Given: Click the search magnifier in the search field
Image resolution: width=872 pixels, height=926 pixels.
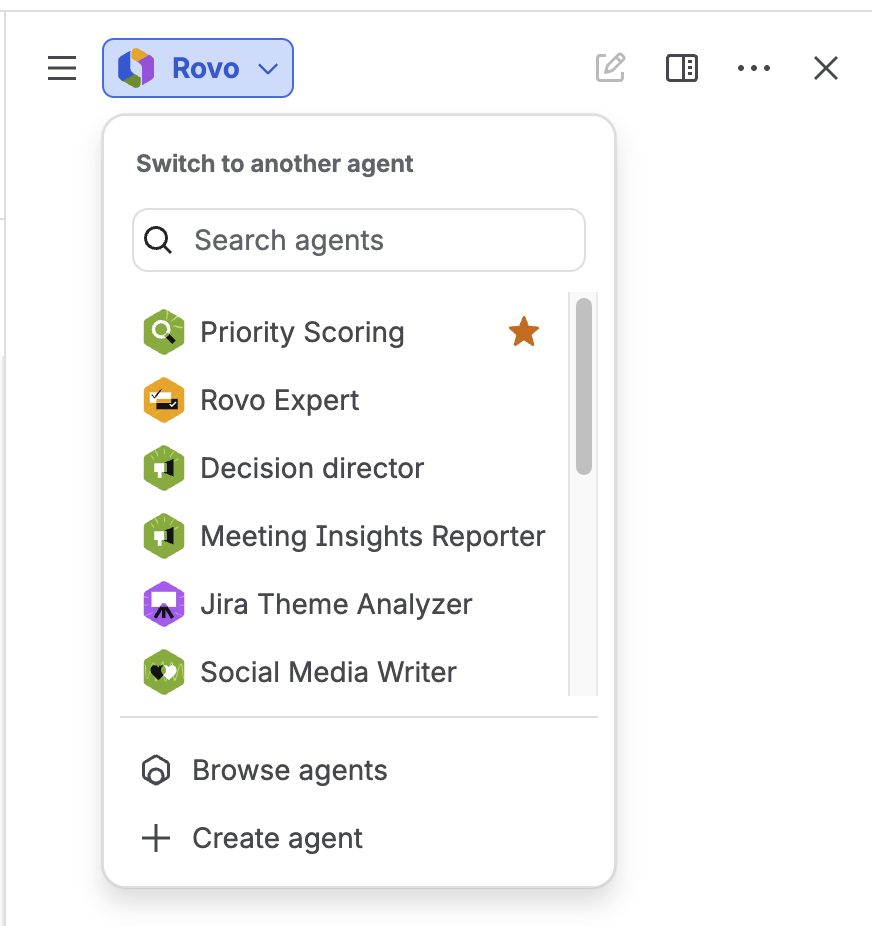Looking at the screenshot, I should click(158, 240).
